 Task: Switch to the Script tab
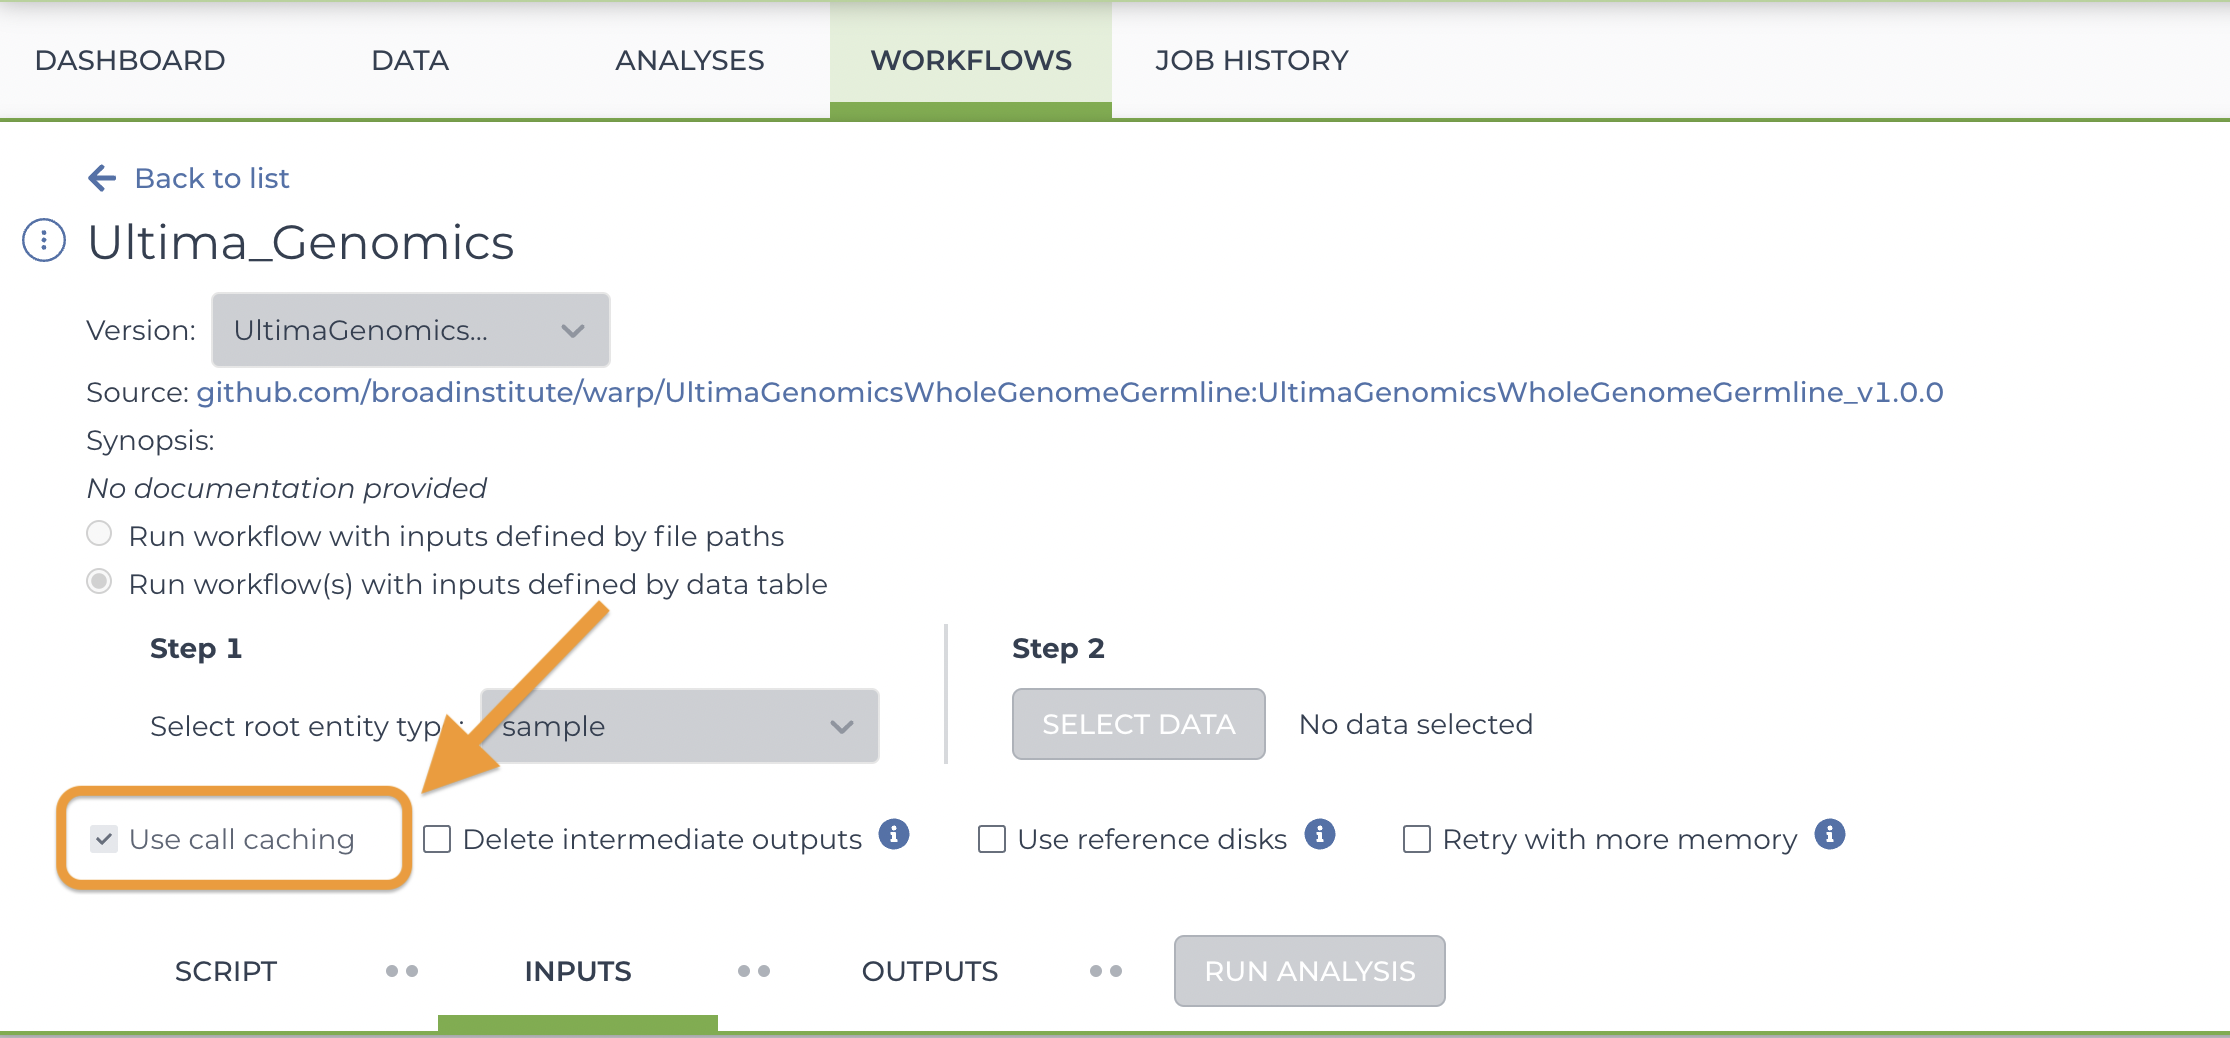(226, 971)
